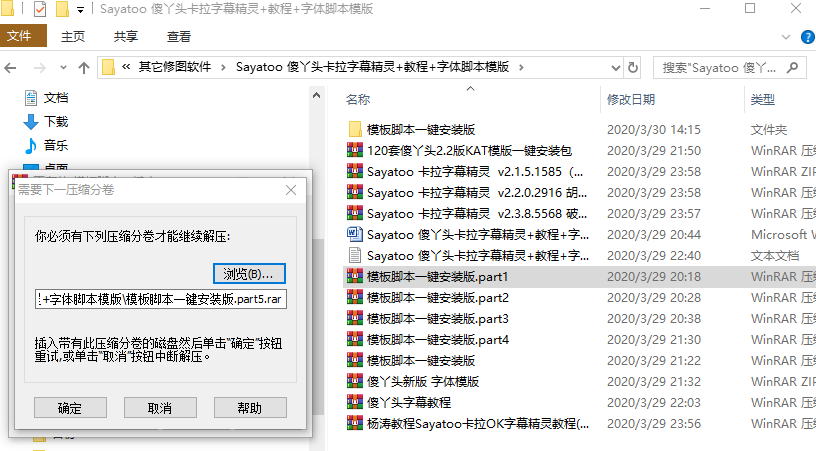Image resolution: width=816 pixels, height=451 pixels.
Task: Select the Word document file icon
Action: coord(355,234)
